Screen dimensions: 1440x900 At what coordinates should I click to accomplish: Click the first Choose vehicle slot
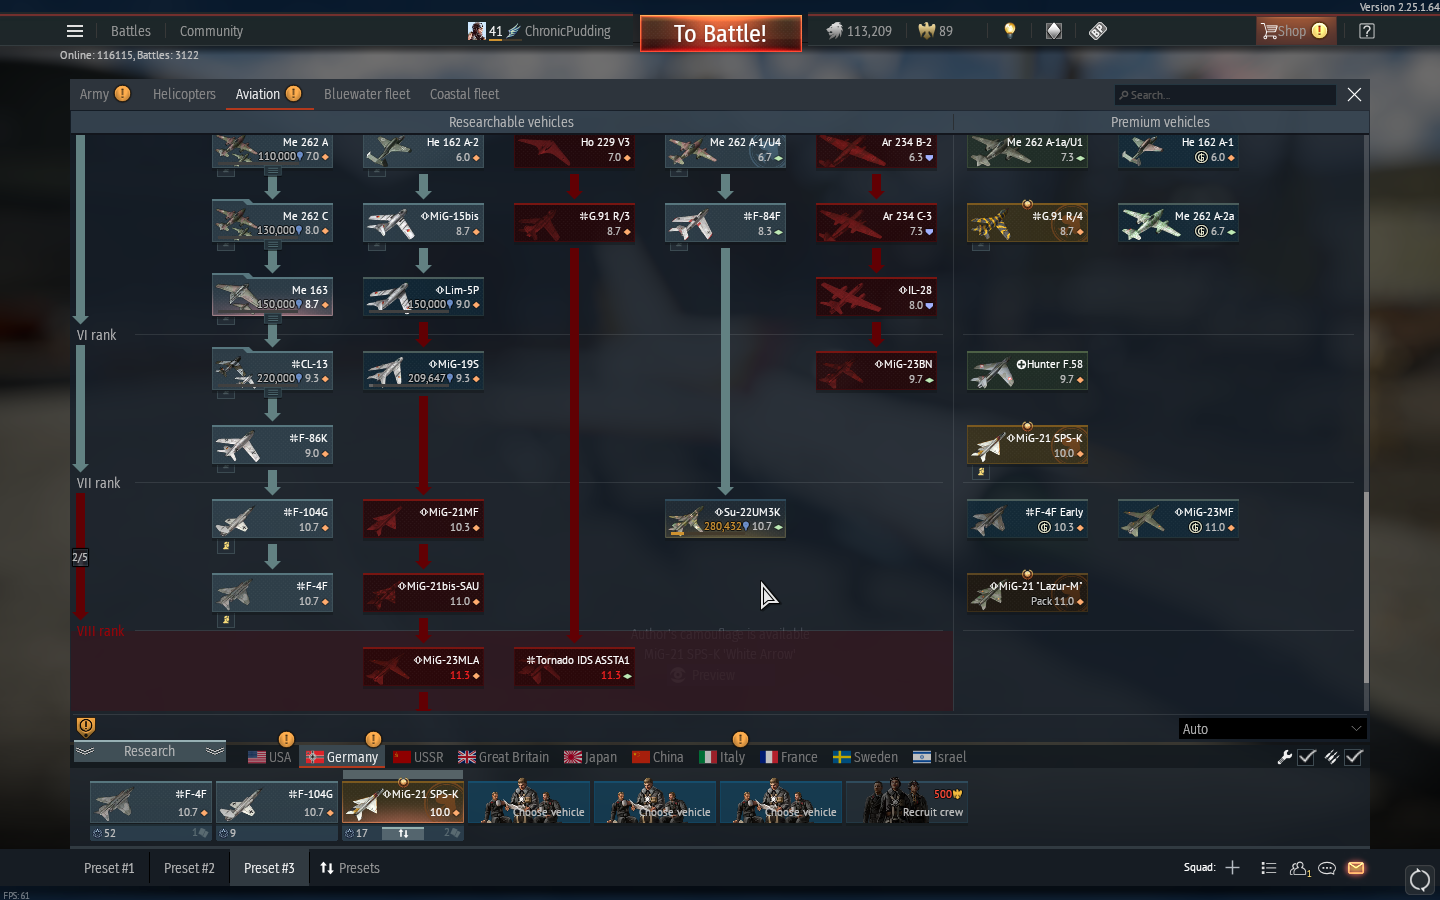click(529, 802)
